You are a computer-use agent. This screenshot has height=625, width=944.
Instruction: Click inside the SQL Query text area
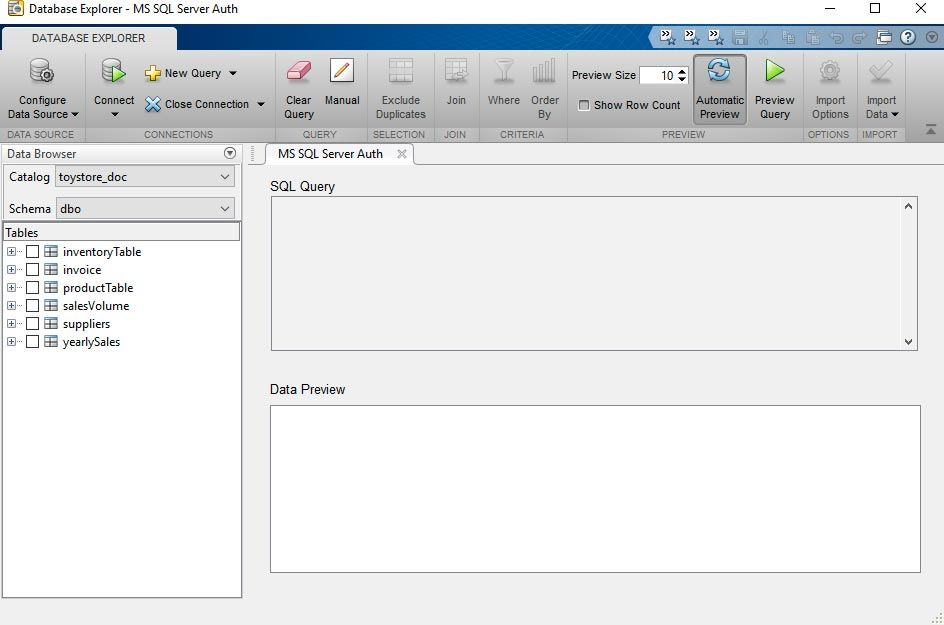point(586,273)
